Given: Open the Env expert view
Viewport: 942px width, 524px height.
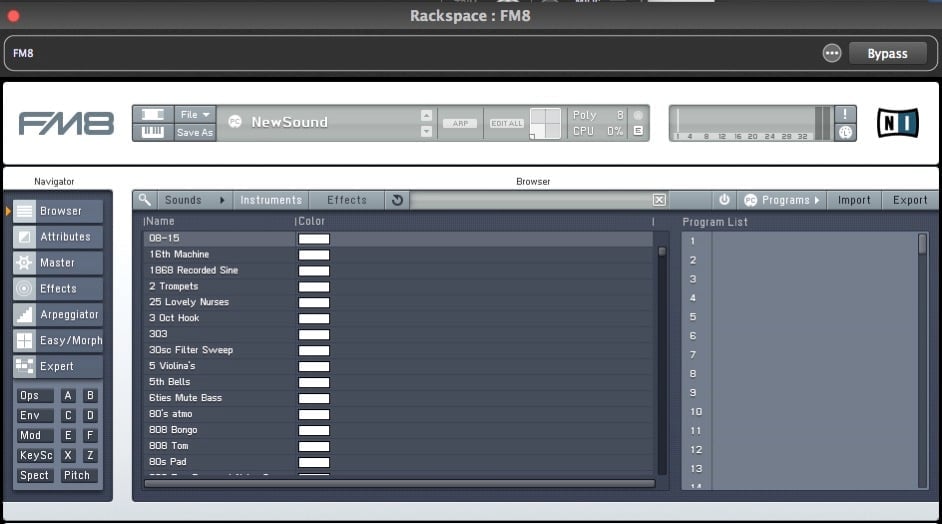Looking at the screenshot, I should tap(34, 415).
